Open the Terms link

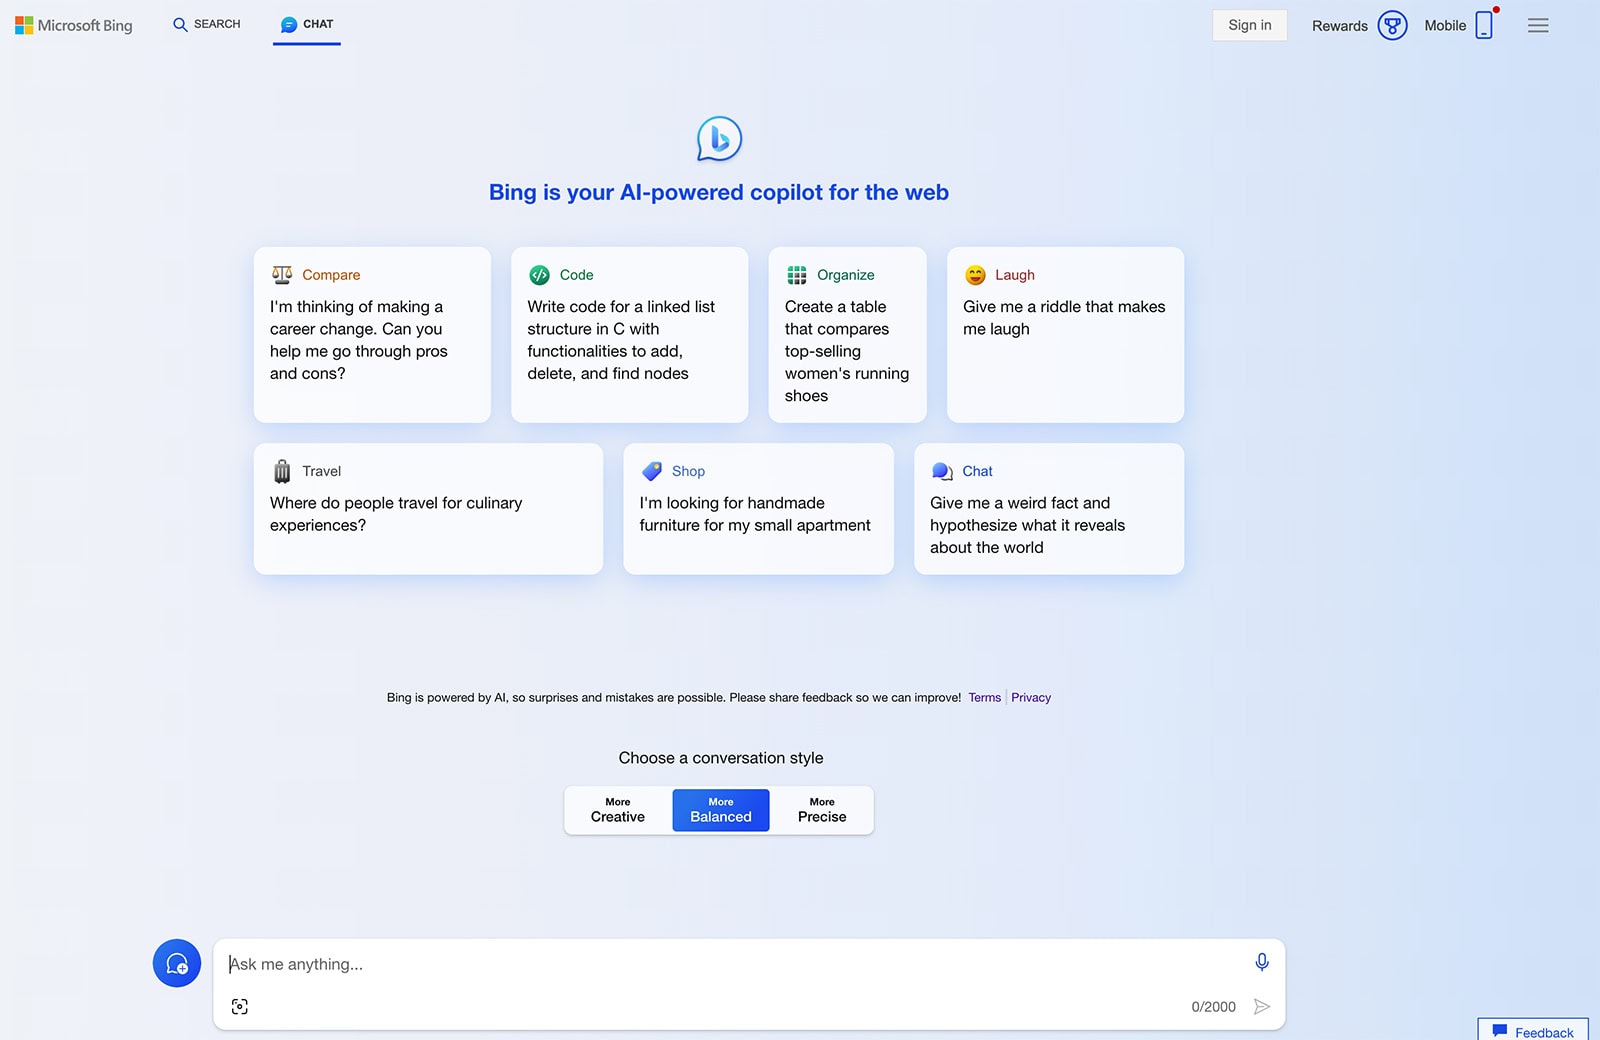point(984,698)
